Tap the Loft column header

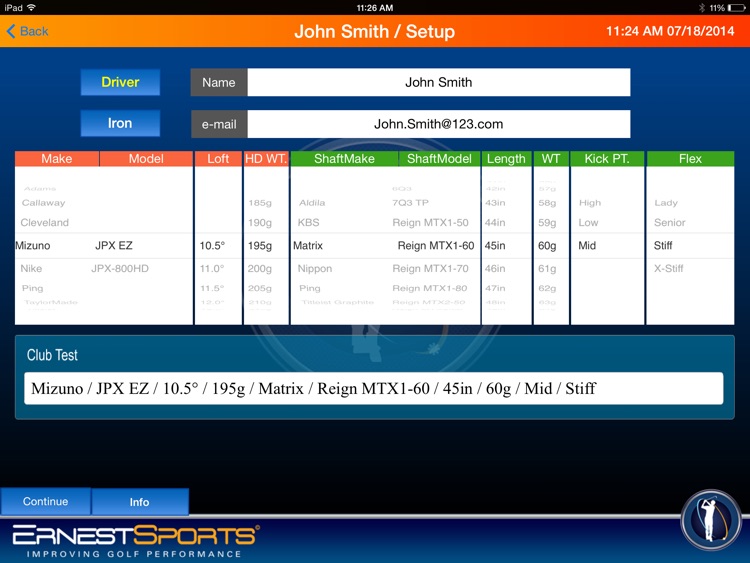click(218, 159)
